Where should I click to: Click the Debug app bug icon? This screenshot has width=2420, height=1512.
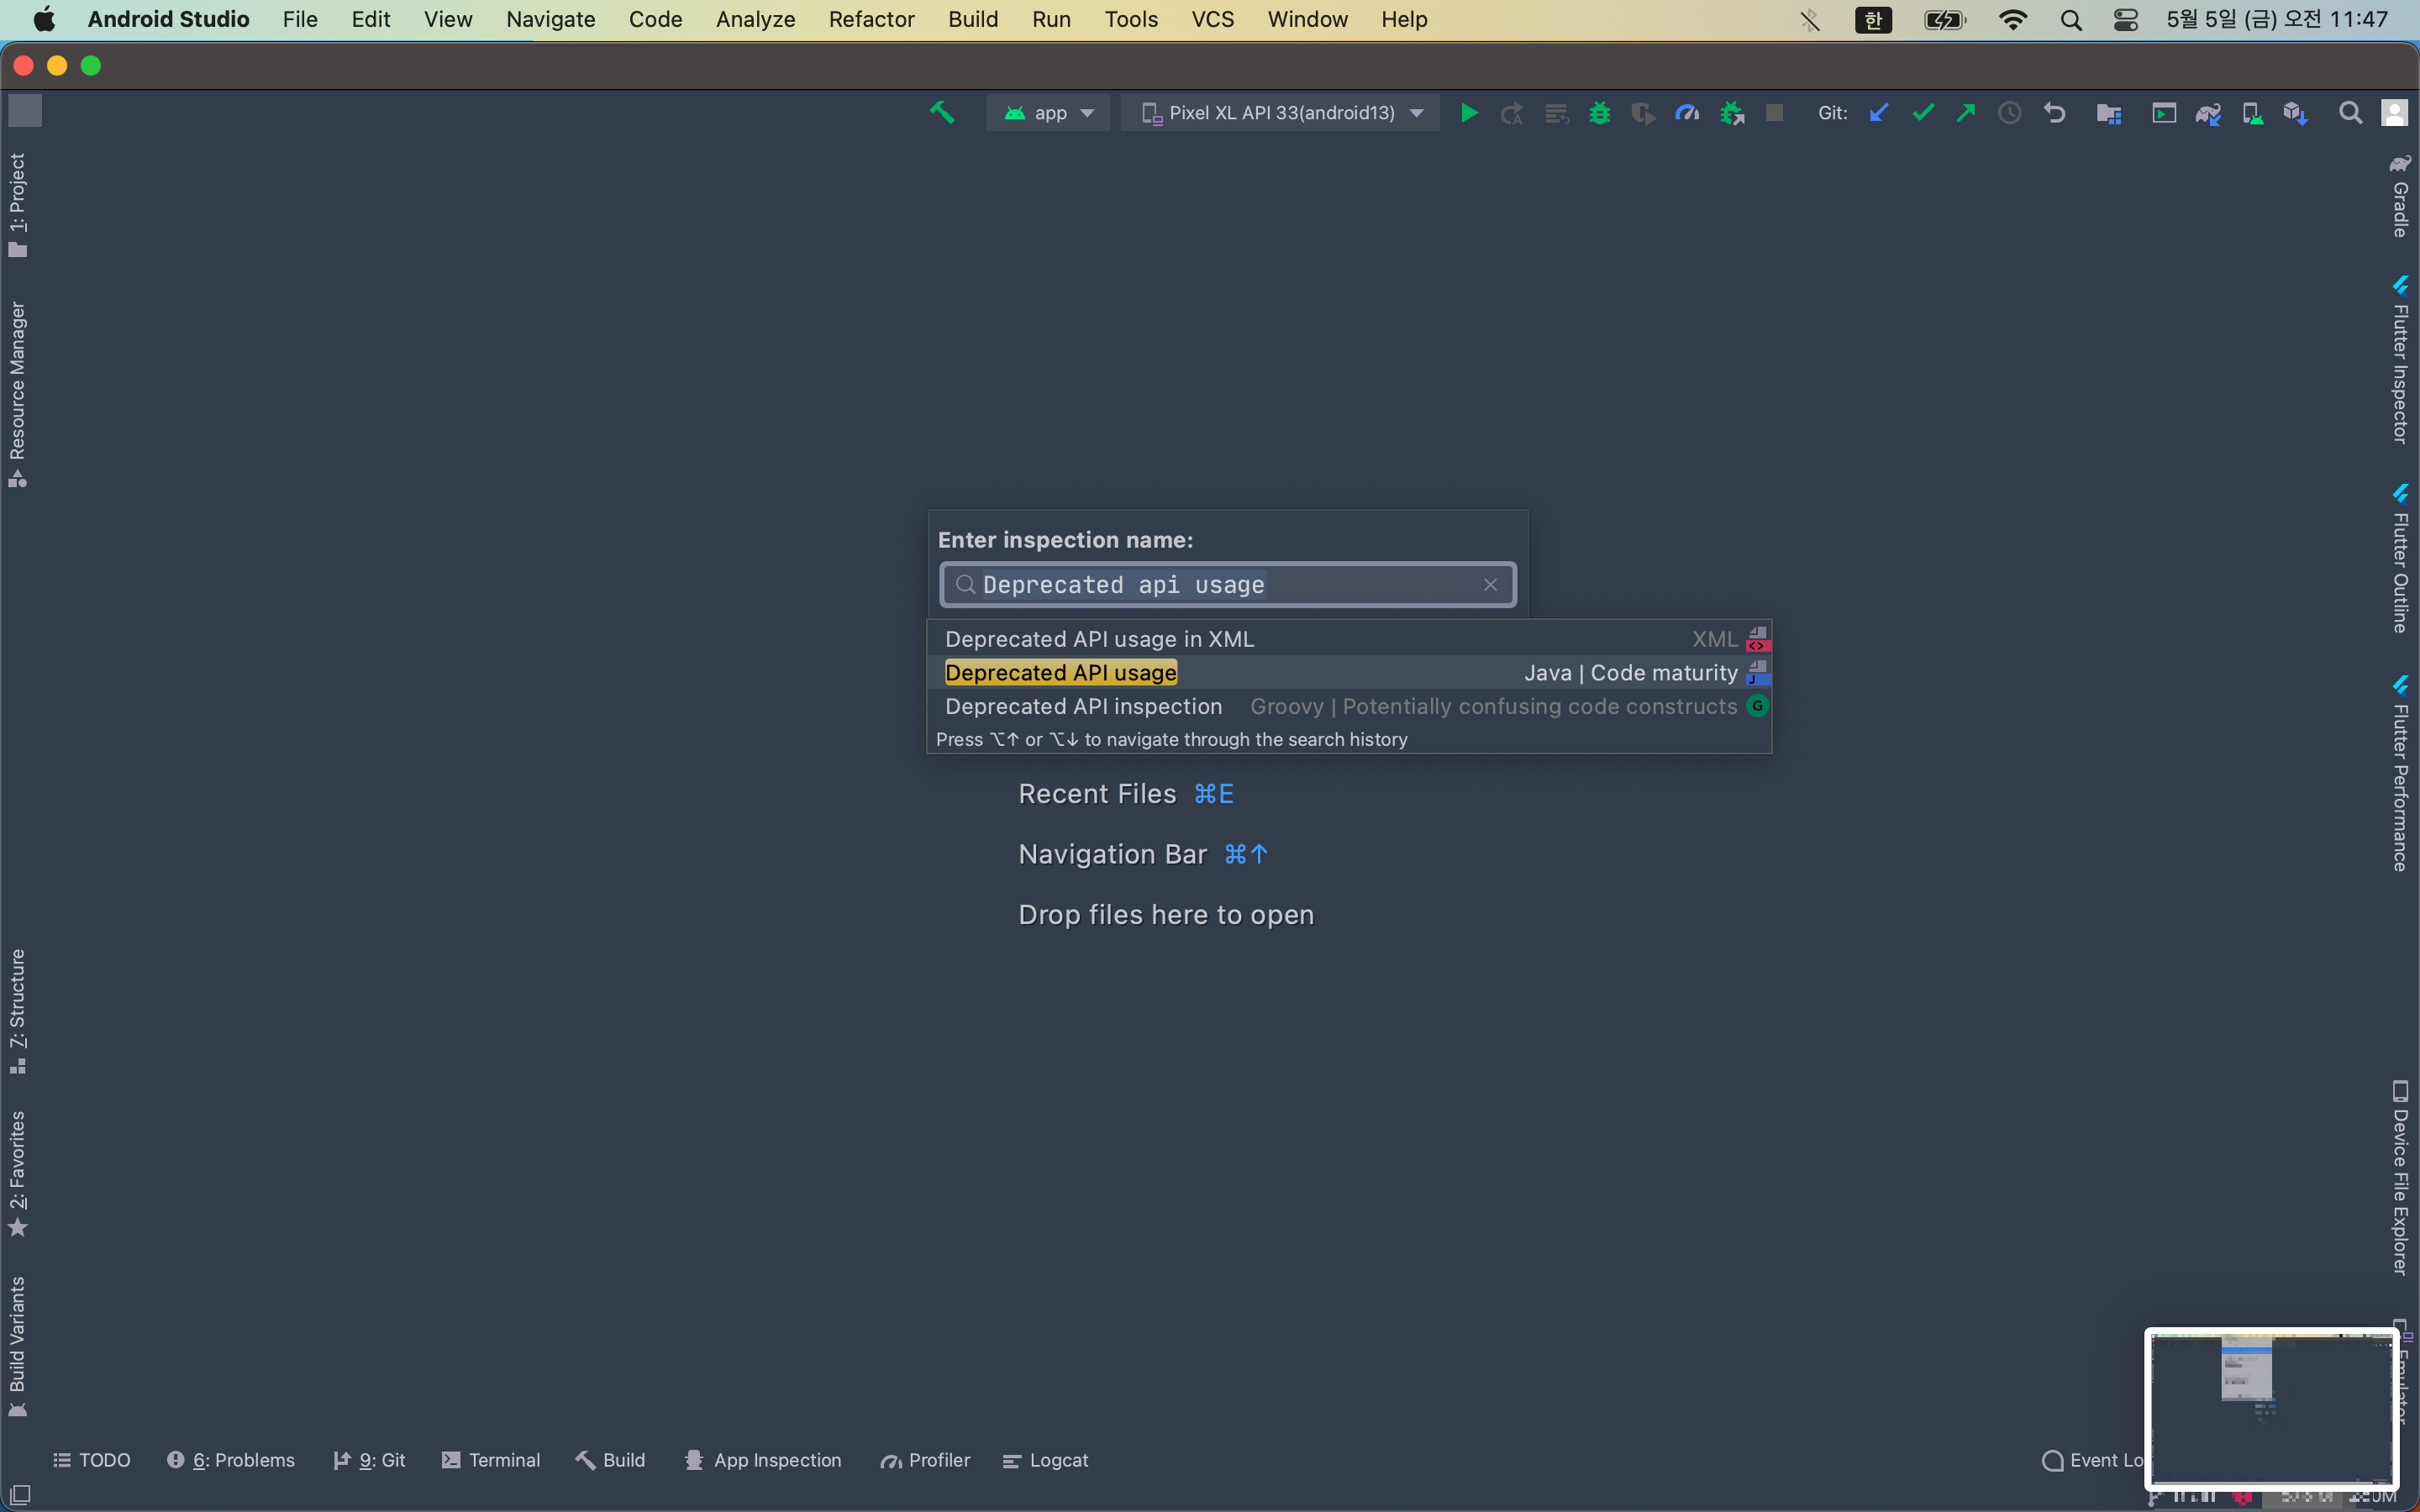[1599, 113]
